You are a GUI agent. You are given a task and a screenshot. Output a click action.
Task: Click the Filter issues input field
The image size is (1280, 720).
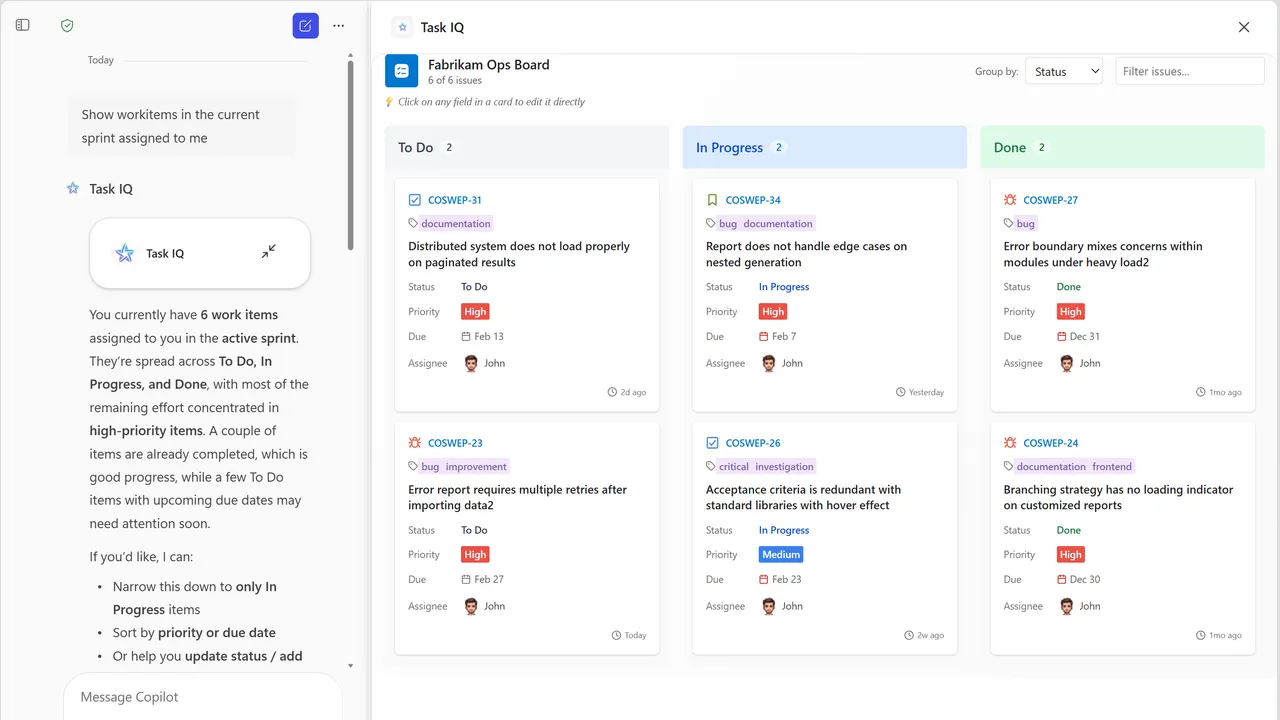(x=1190, y=72)
